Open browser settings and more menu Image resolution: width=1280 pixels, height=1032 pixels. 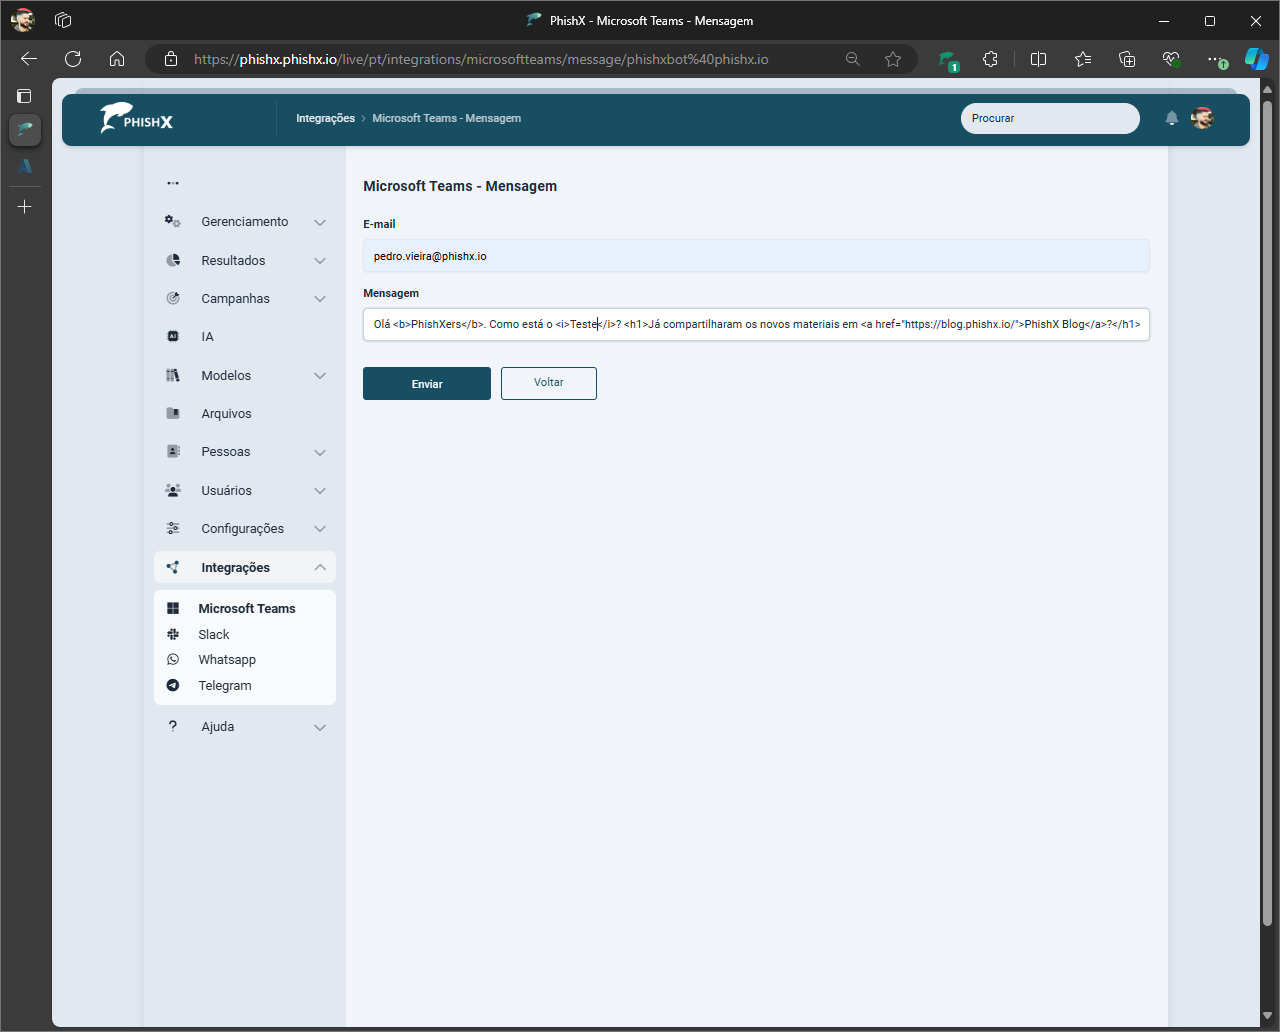tap(1215, 59)
